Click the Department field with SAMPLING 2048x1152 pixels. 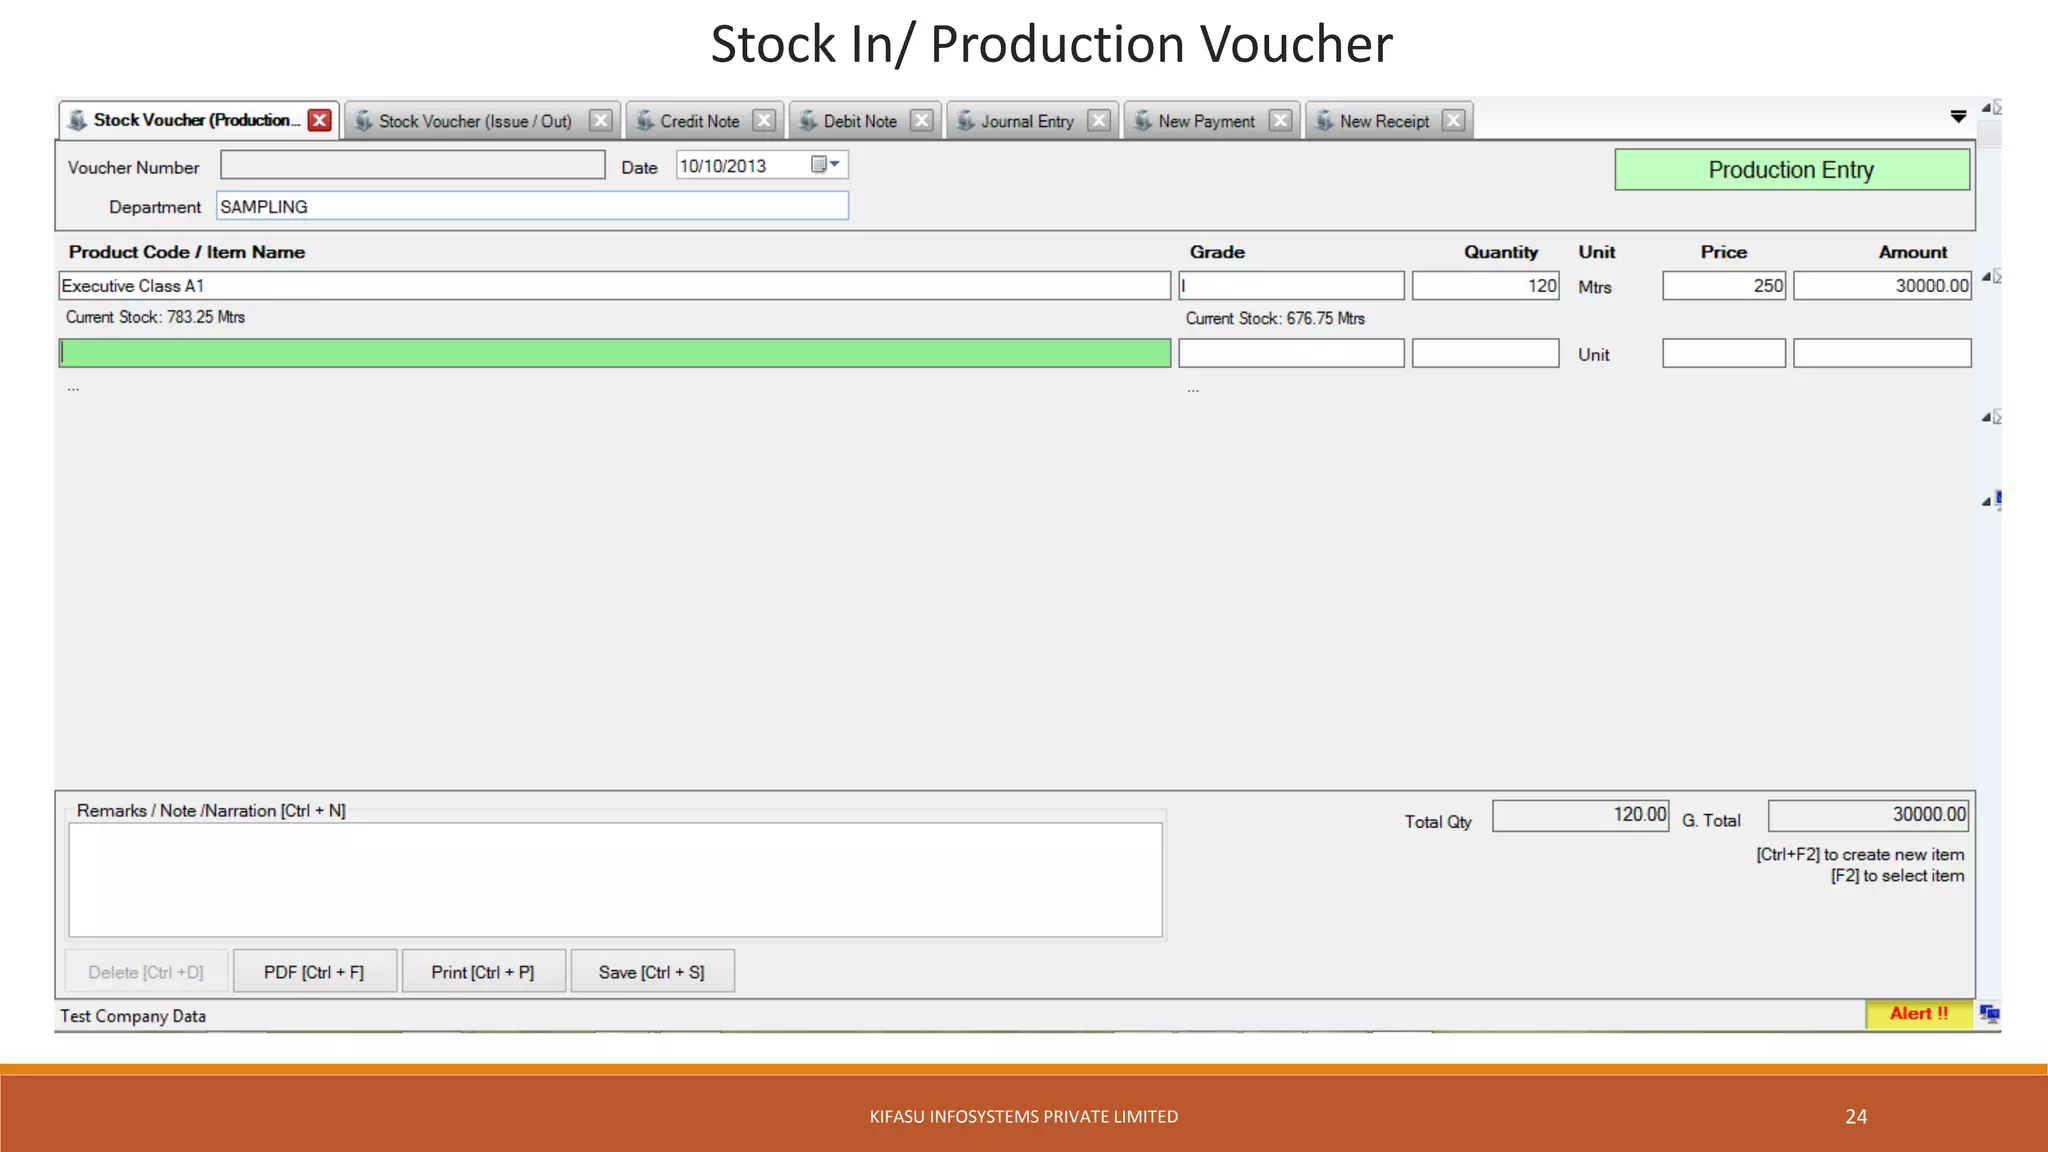tap(532, 206)
